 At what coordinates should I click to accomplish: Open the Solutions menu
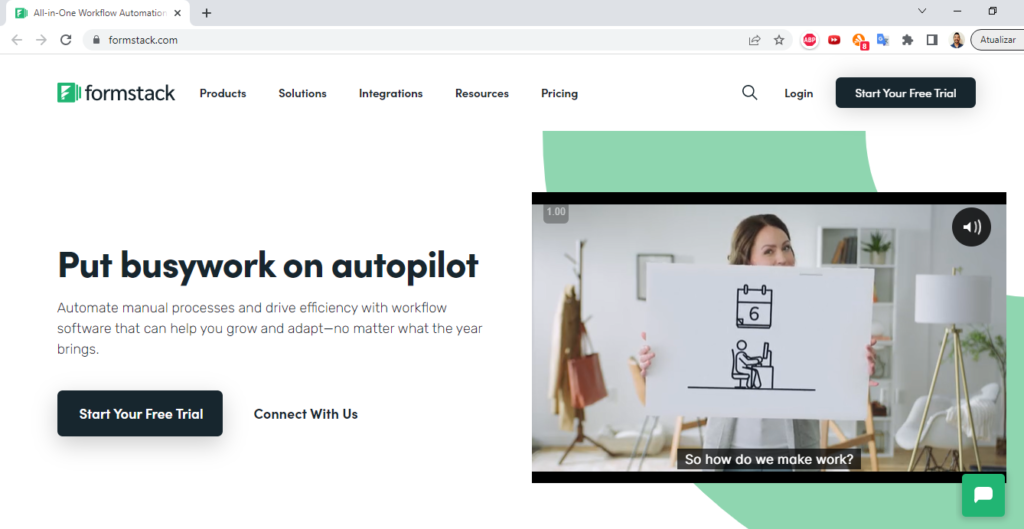click(302, 93)
